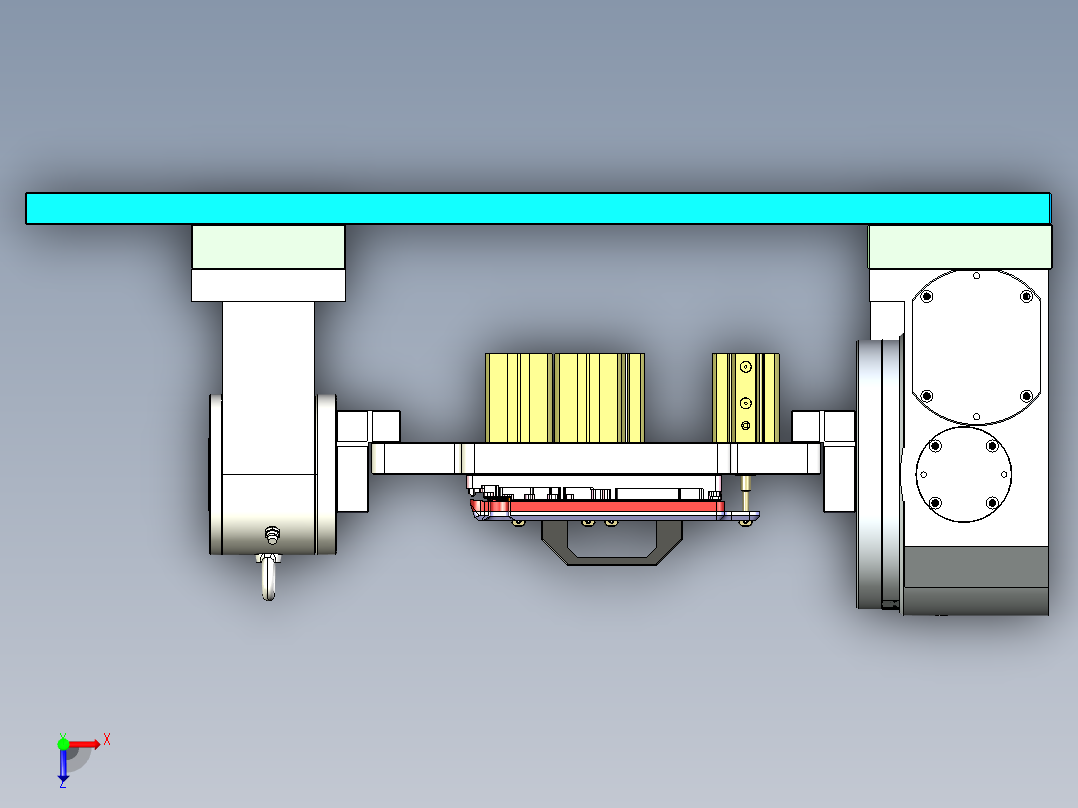Select the long white horizontal swing plate
This screenshot has width=1078, height=808.
pos(595,459)
